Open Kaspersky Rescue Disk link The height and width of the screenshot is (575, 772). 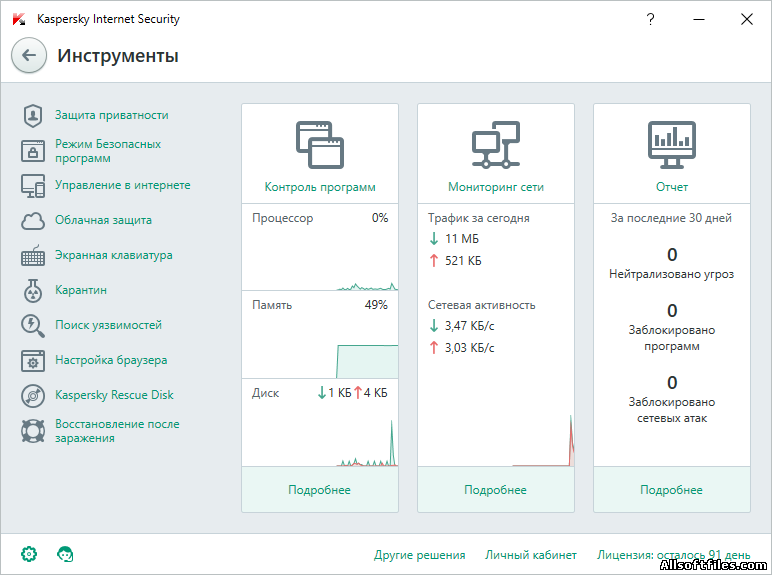tap(114, 395)
